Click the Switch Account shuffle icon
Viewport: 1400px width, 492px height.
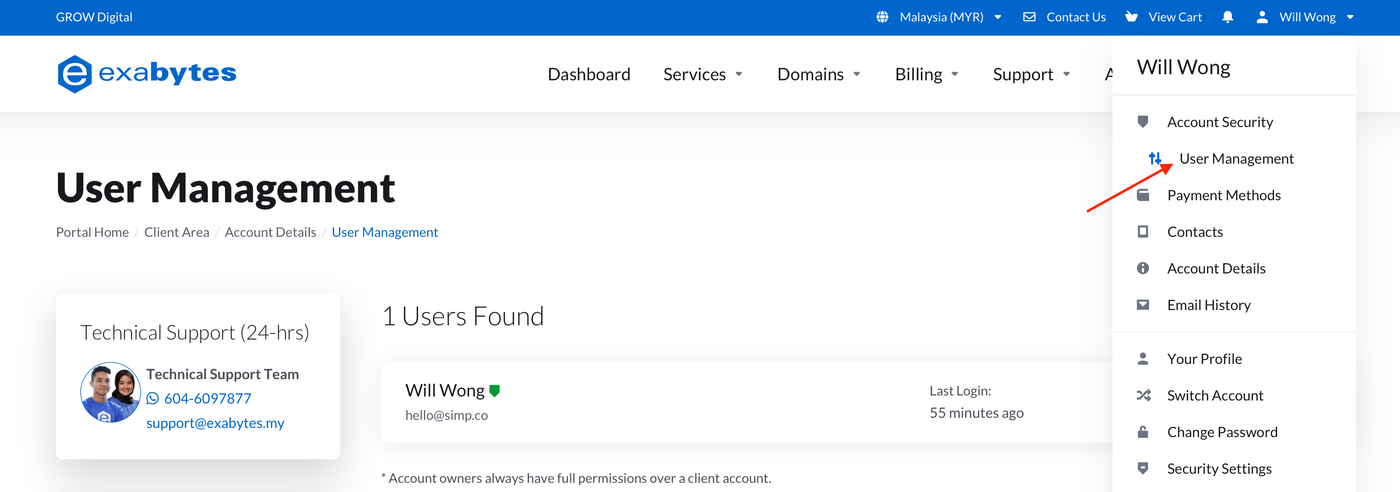point(1143,395)
